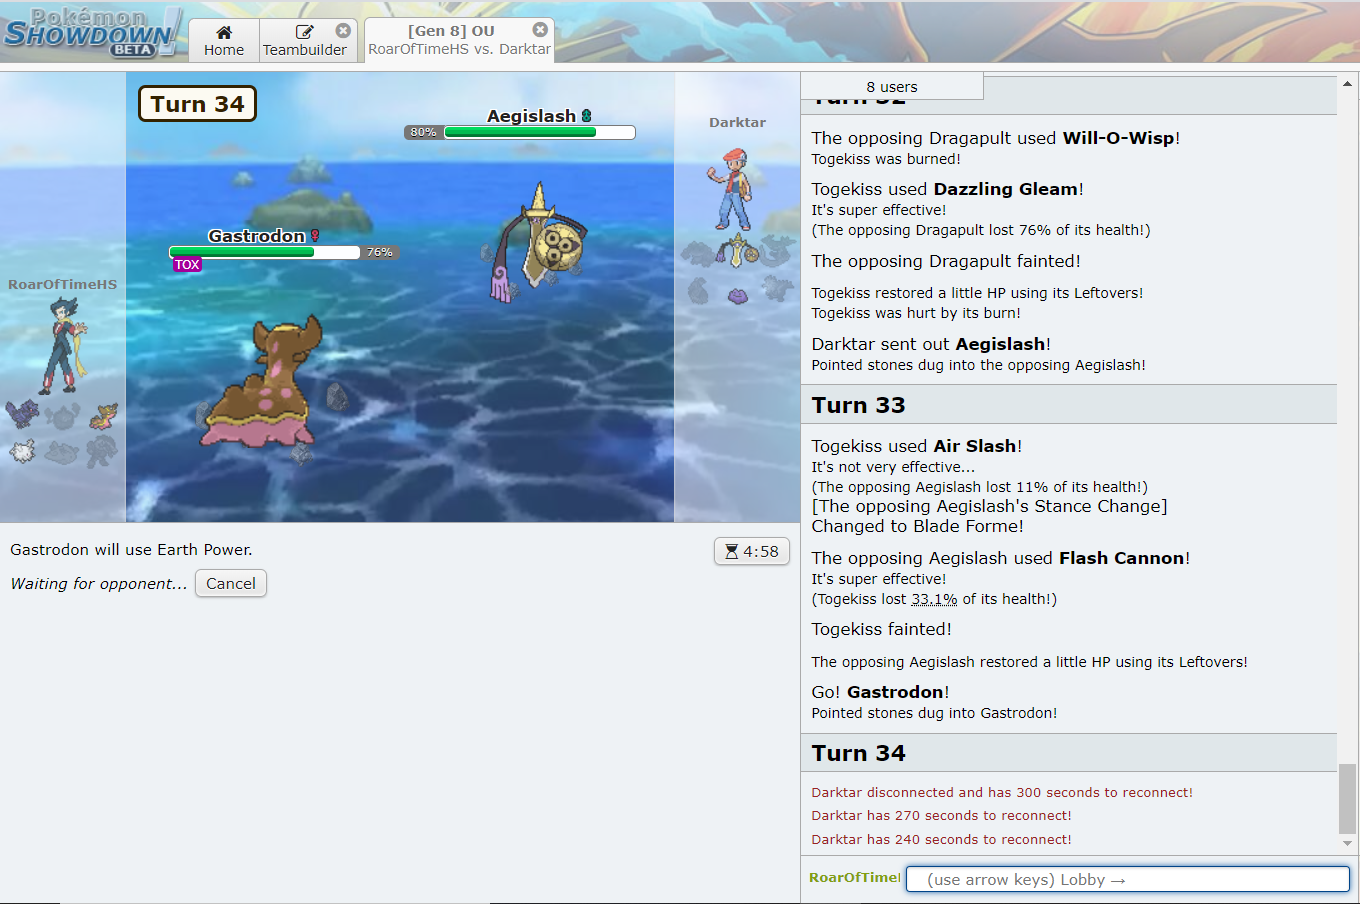Close the Gen 8 OU battle tab
This screenshot has height=904, width=1360.
point(540,30)
